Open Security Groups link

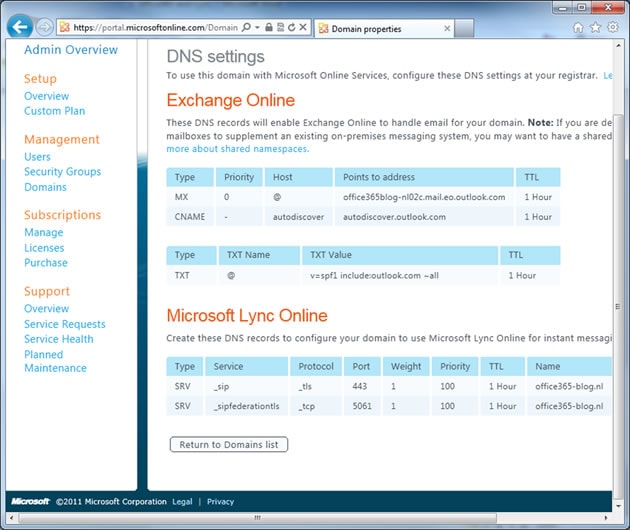point(62,172)
